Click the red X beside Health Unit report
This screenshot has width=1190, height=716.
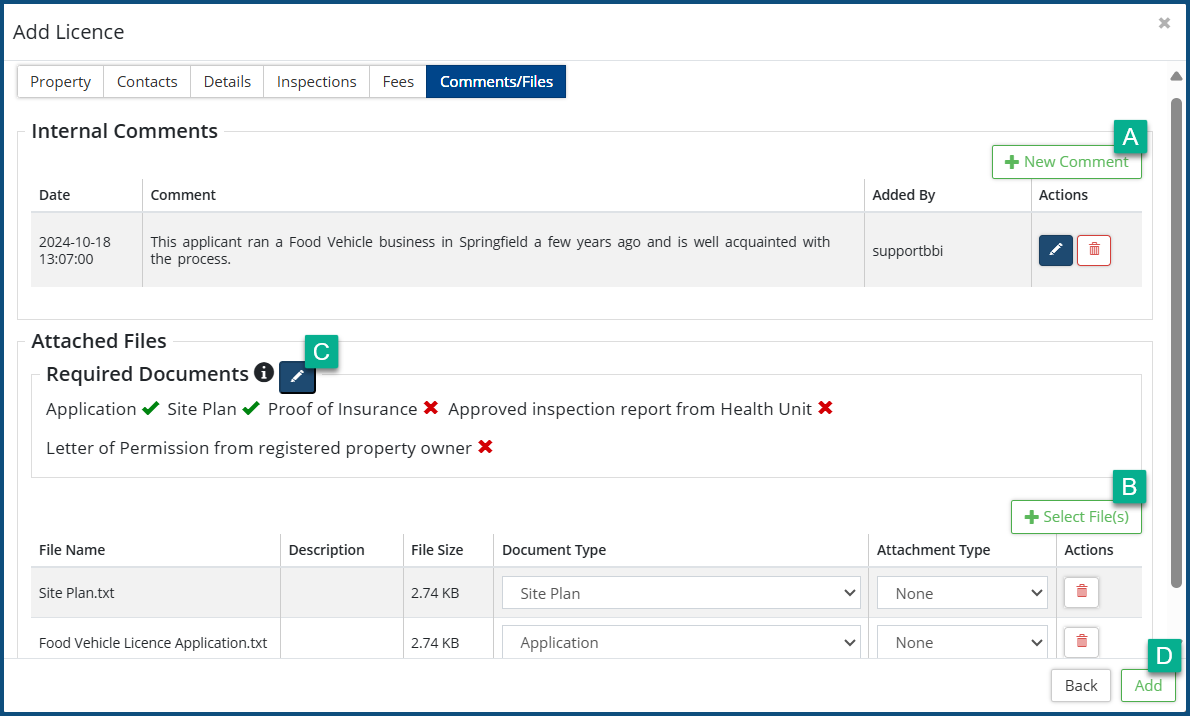(825, 408)
